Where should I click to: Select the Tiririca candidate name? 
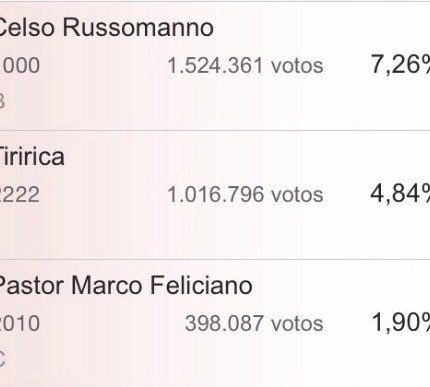pyautogui.click(x=32, y=156)
